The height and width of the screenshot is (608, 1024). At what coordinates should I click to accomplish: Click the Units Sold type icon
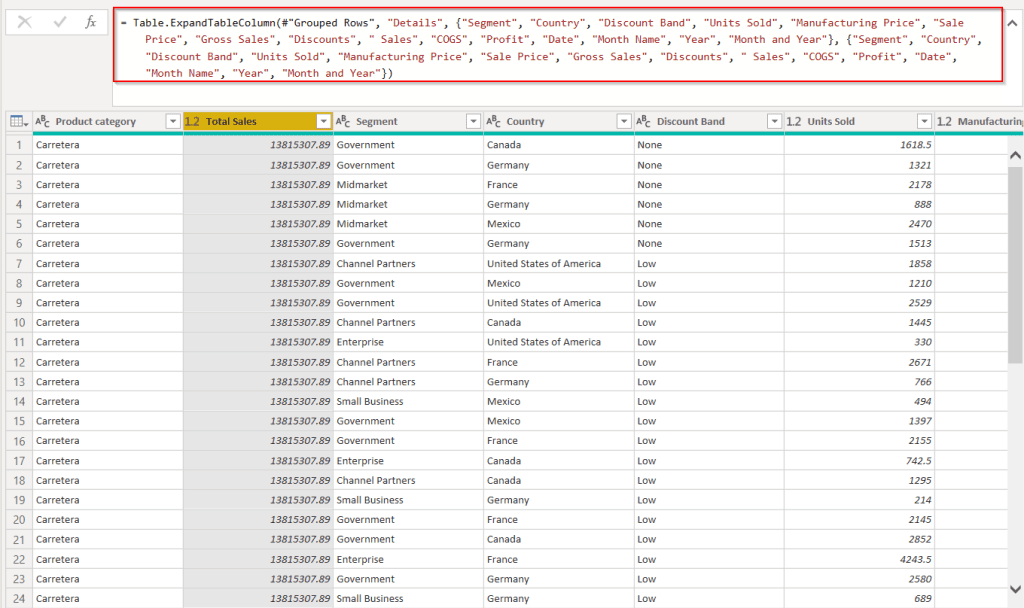point(793,121)
